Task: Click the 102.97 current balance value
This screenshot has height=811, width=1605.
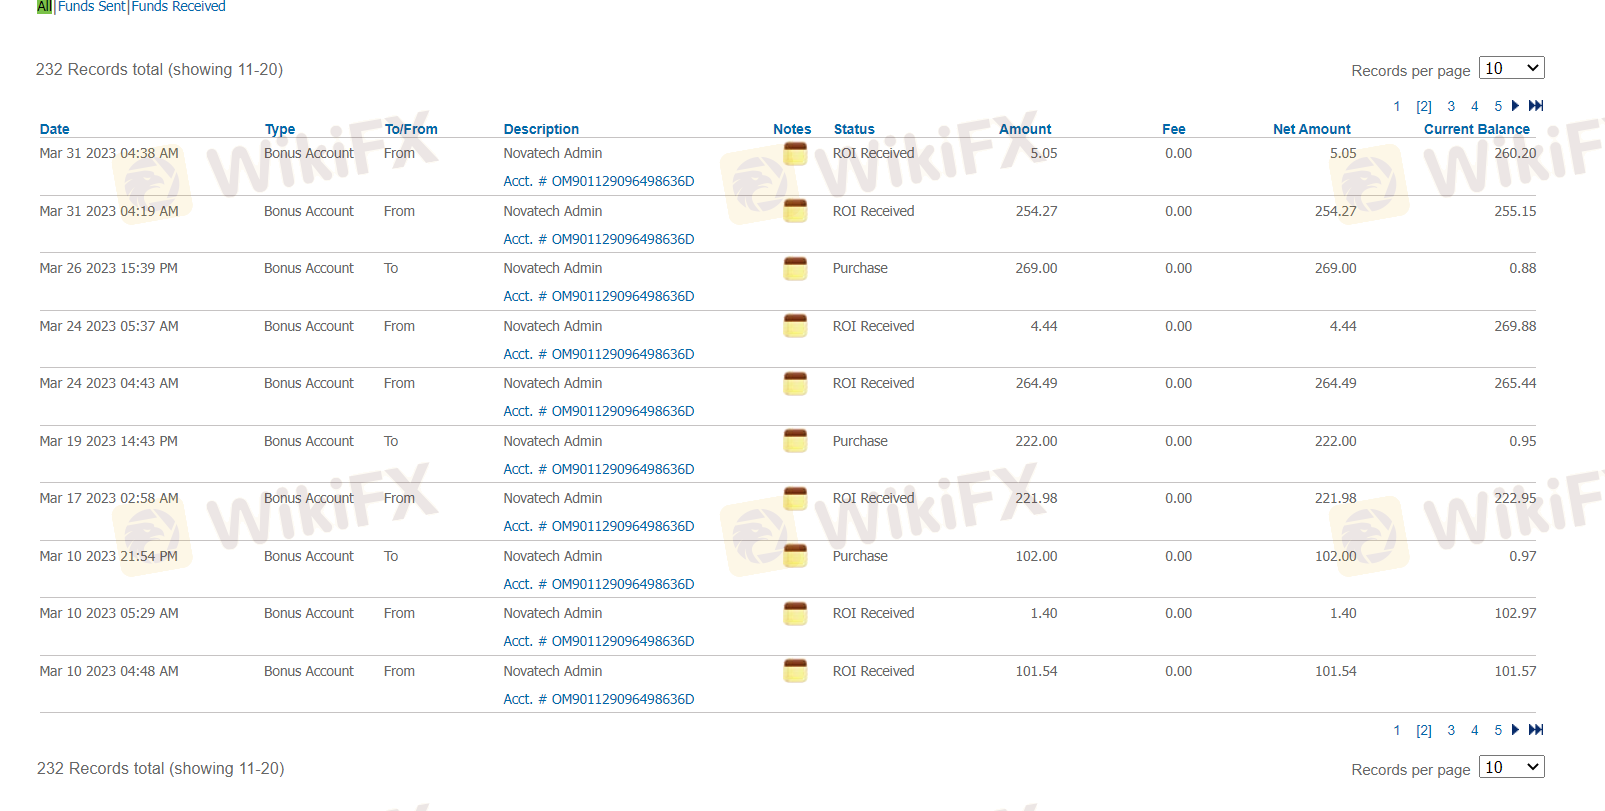Action: [1515, 614]
